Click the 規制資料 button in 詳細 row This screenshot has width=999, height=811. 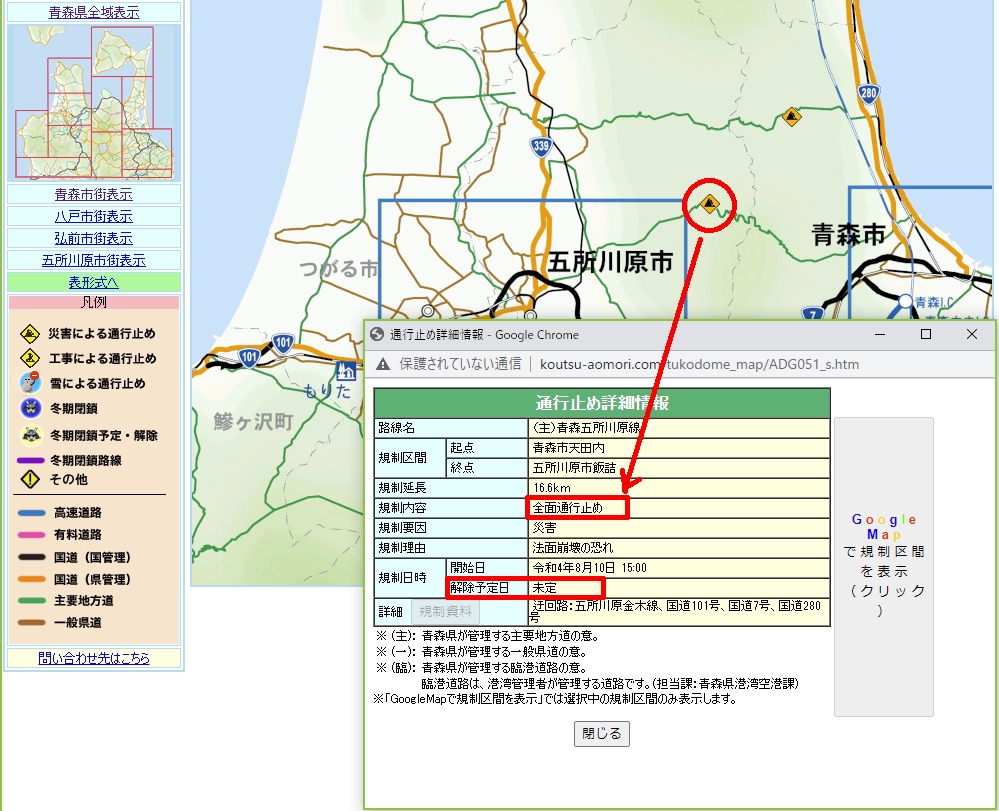(x=445, y=612)
